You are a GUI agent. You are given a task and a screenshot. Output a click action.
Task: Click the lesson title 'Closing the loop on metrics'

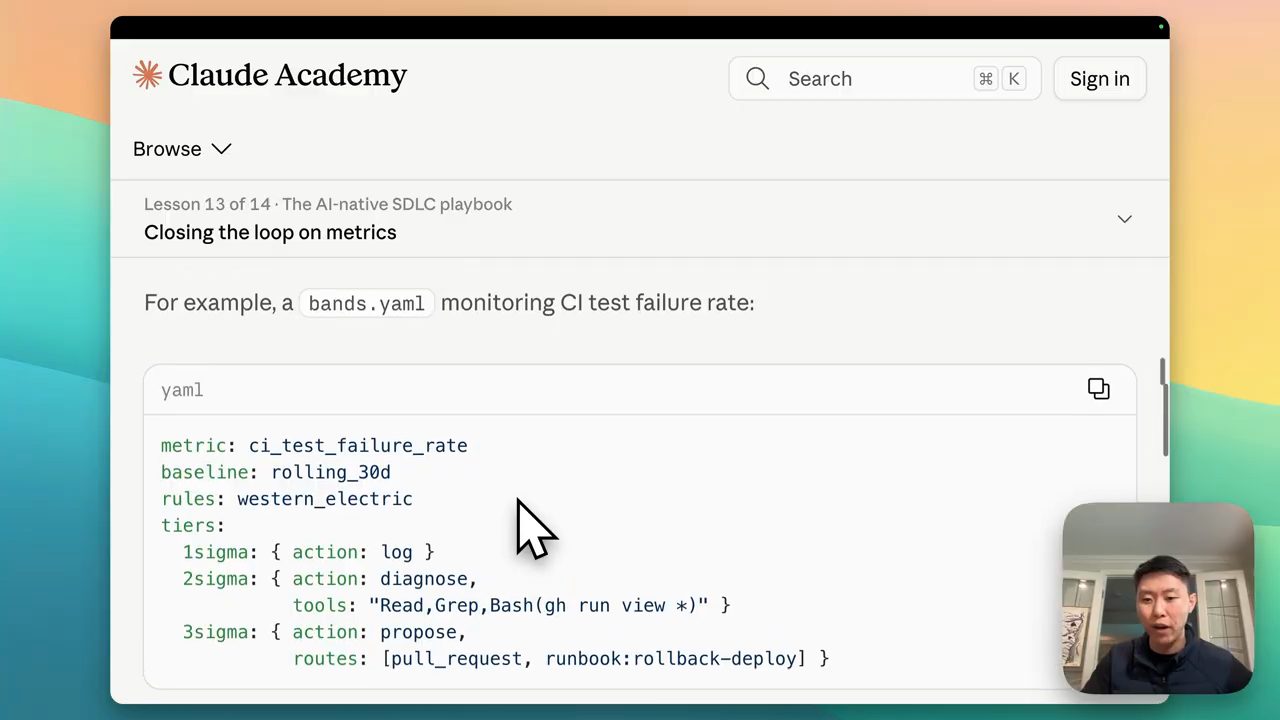pos(270,232)
